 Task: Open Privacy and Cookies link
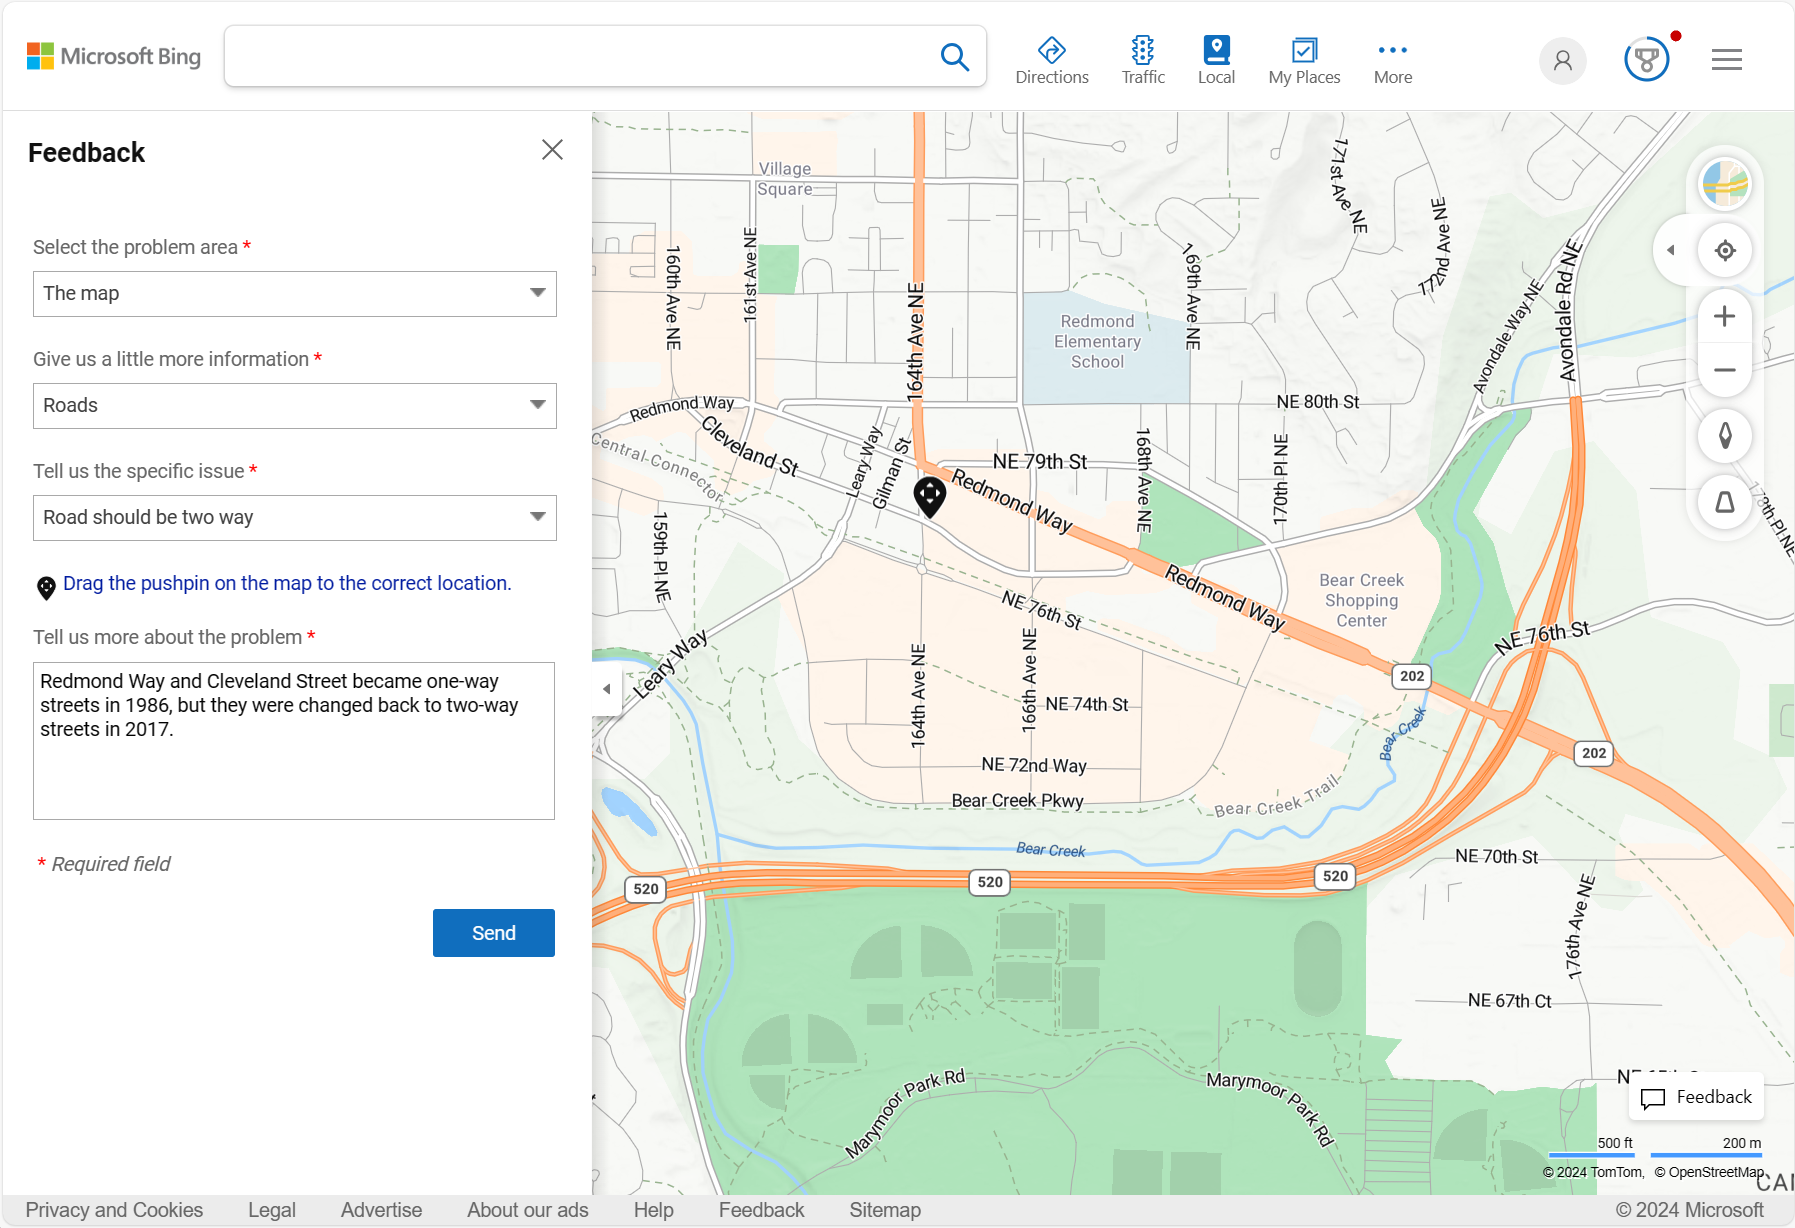[114, 1210]
